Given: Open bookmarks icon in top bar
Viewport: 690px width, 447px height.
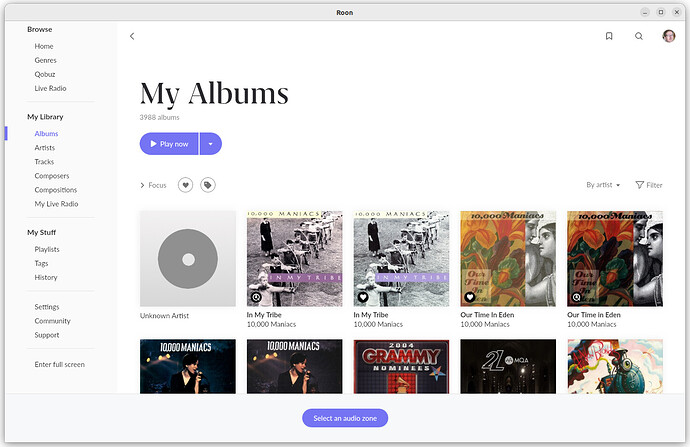Looking at the screenshot, I should 609,36.
